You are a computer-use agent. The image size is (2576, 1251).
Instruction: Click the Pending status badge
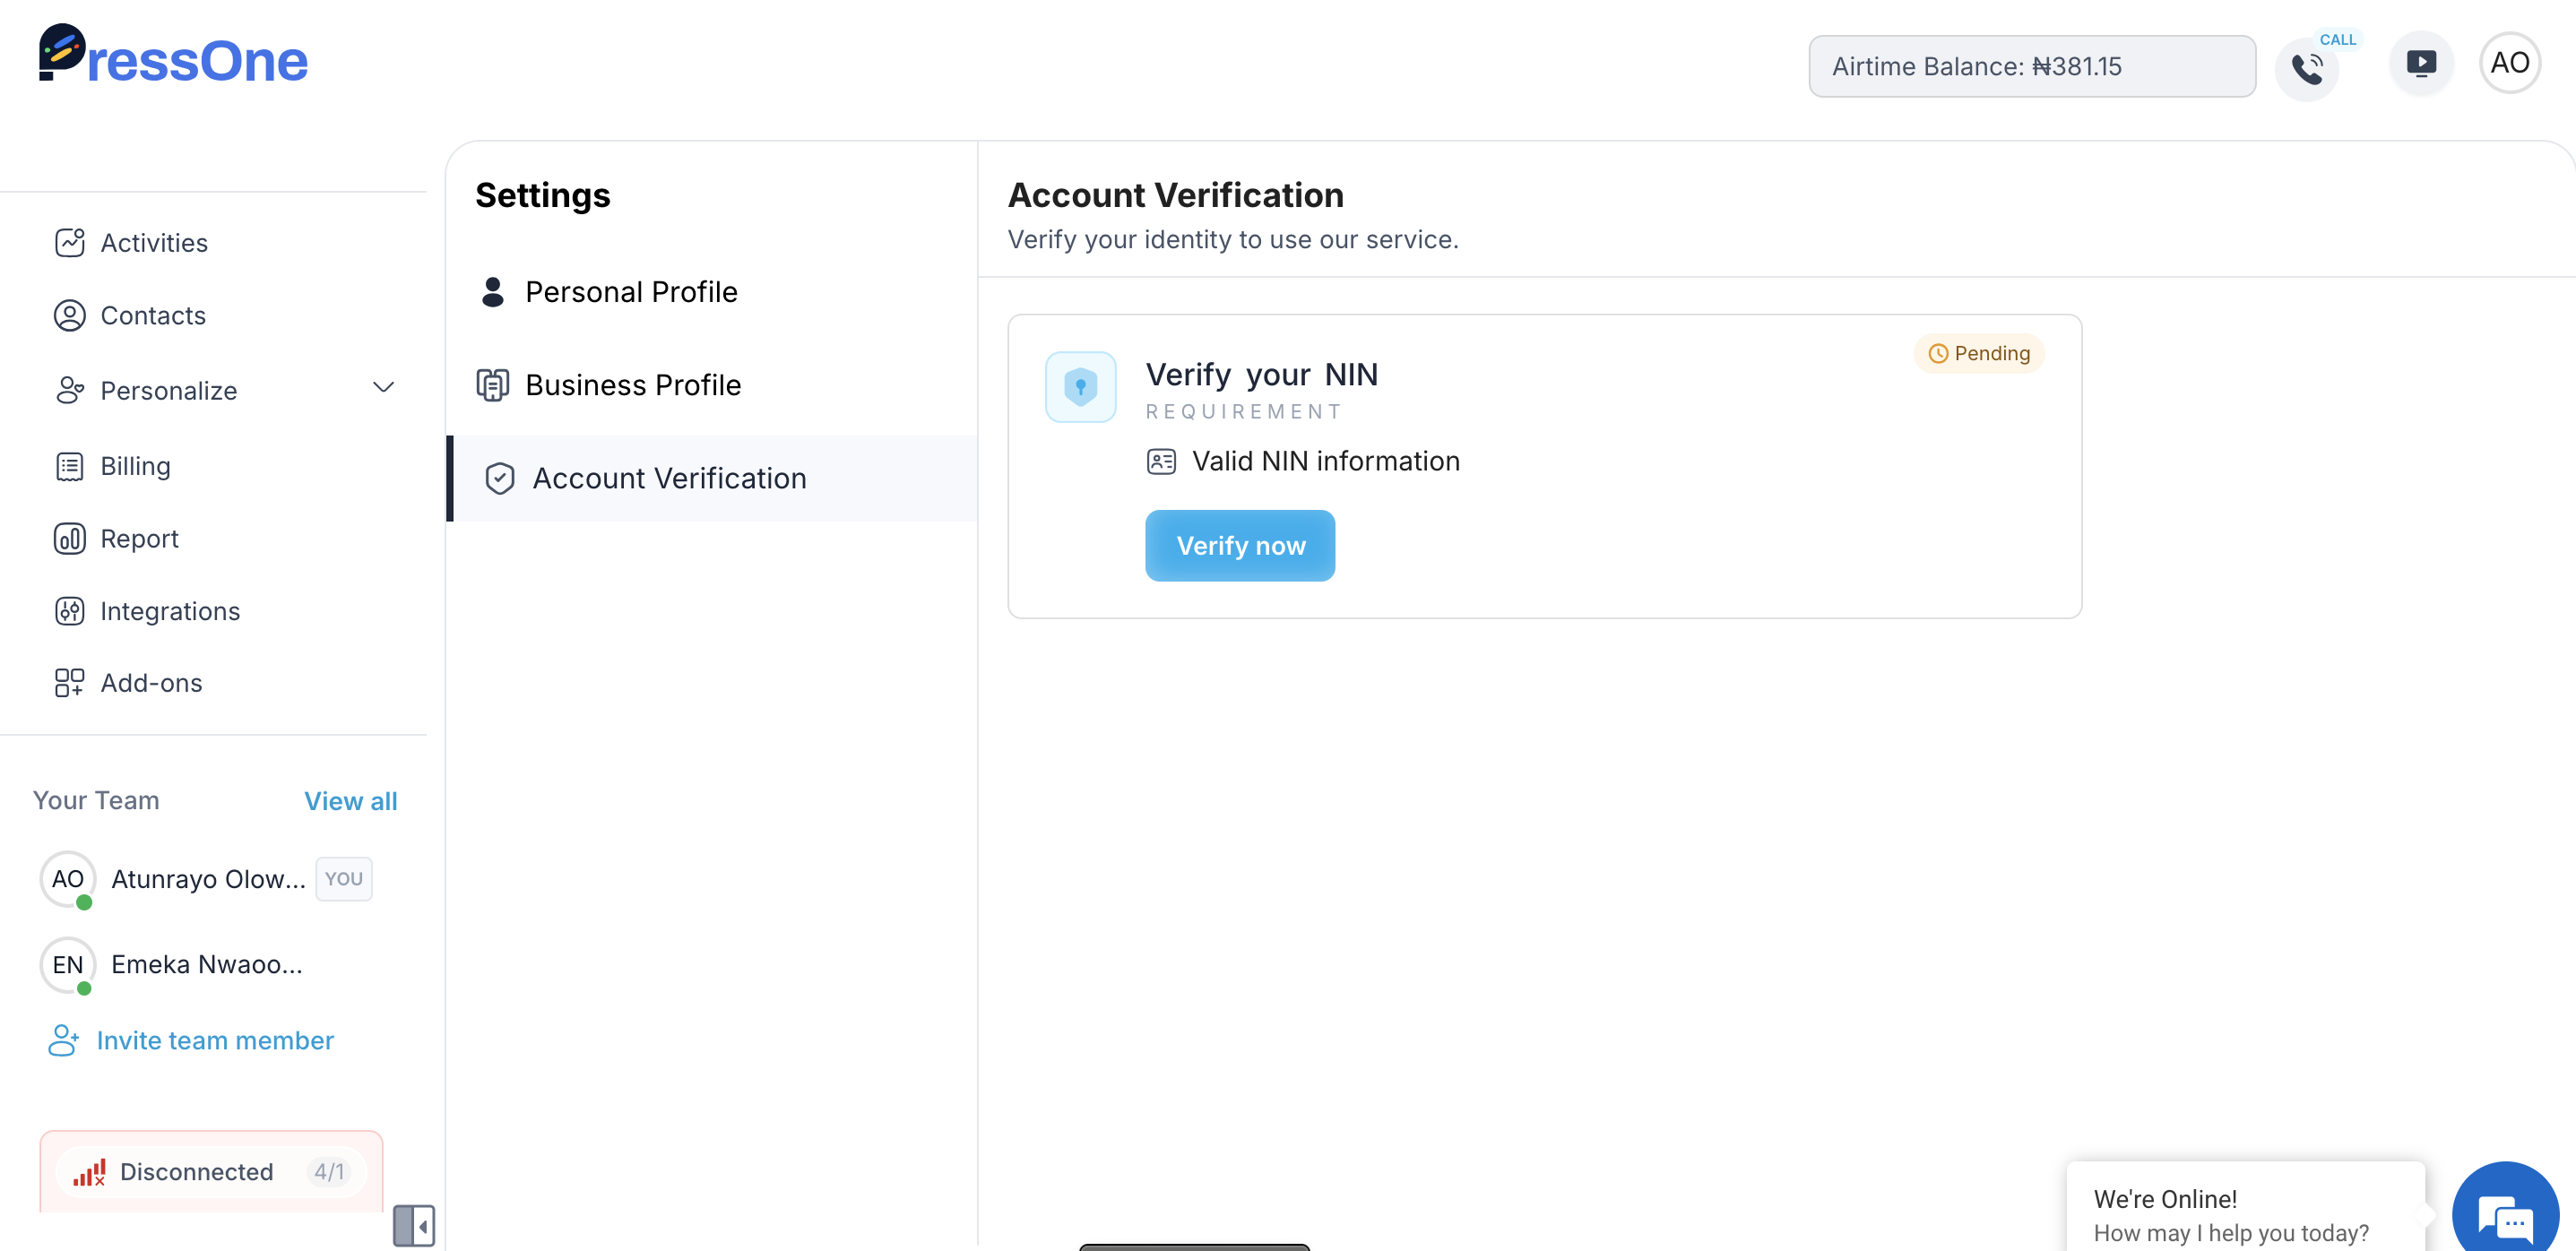pyautogui.click(x=1978, y=354)
